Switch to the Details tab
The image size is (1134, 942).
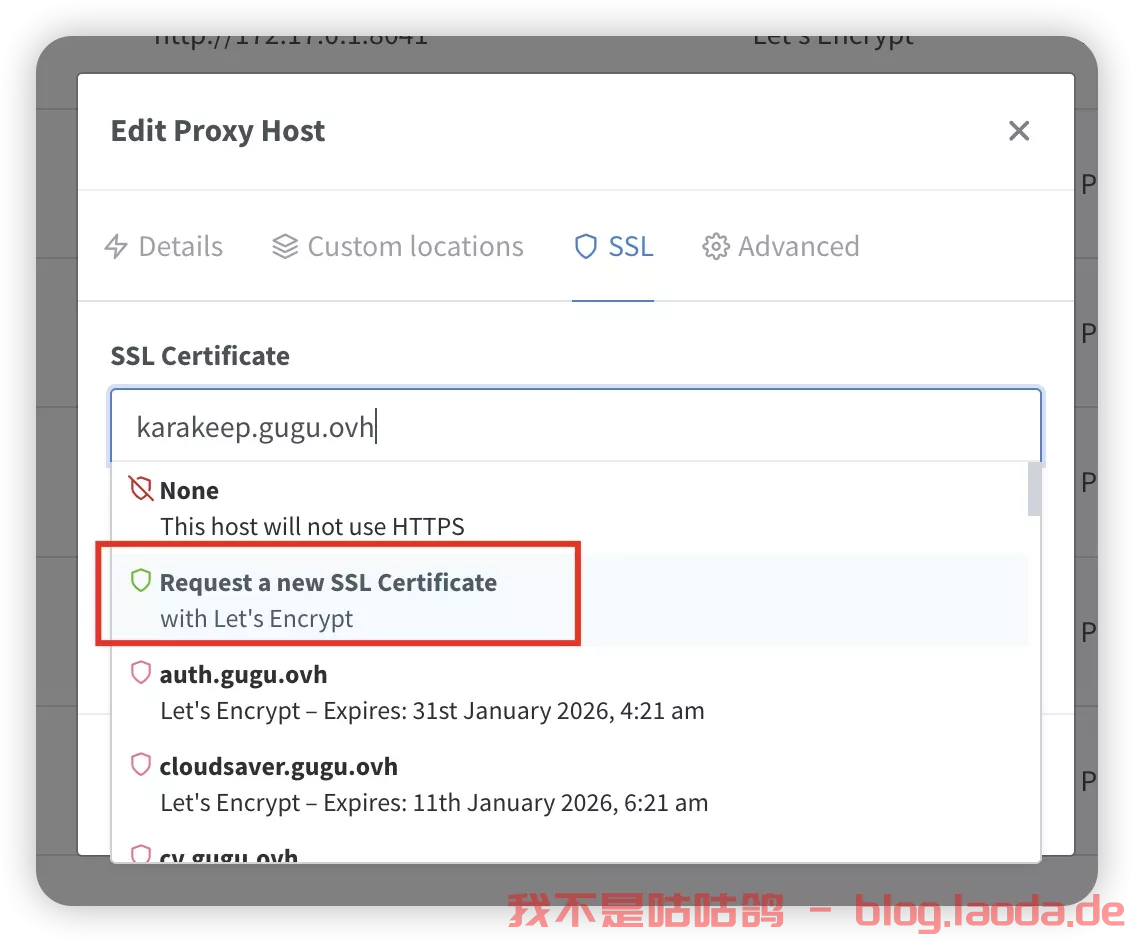click(x=180, y=247)
